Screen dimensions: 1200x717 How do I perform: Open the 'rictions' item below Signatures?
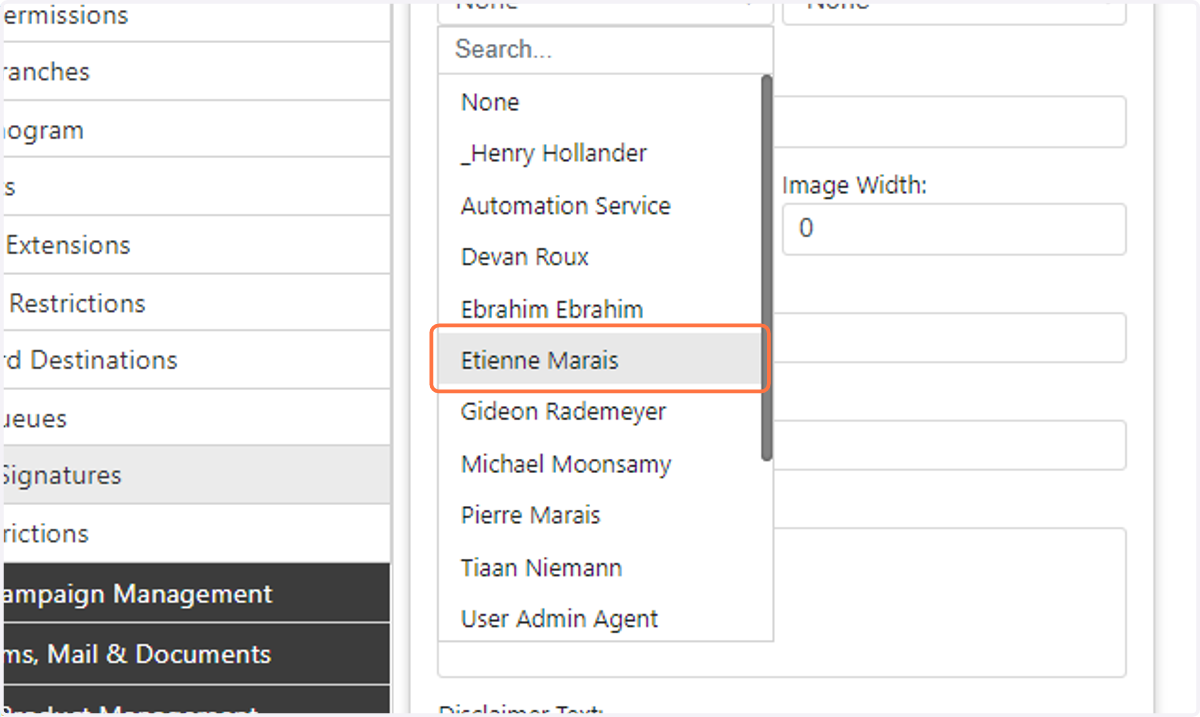tap(195, 533)
